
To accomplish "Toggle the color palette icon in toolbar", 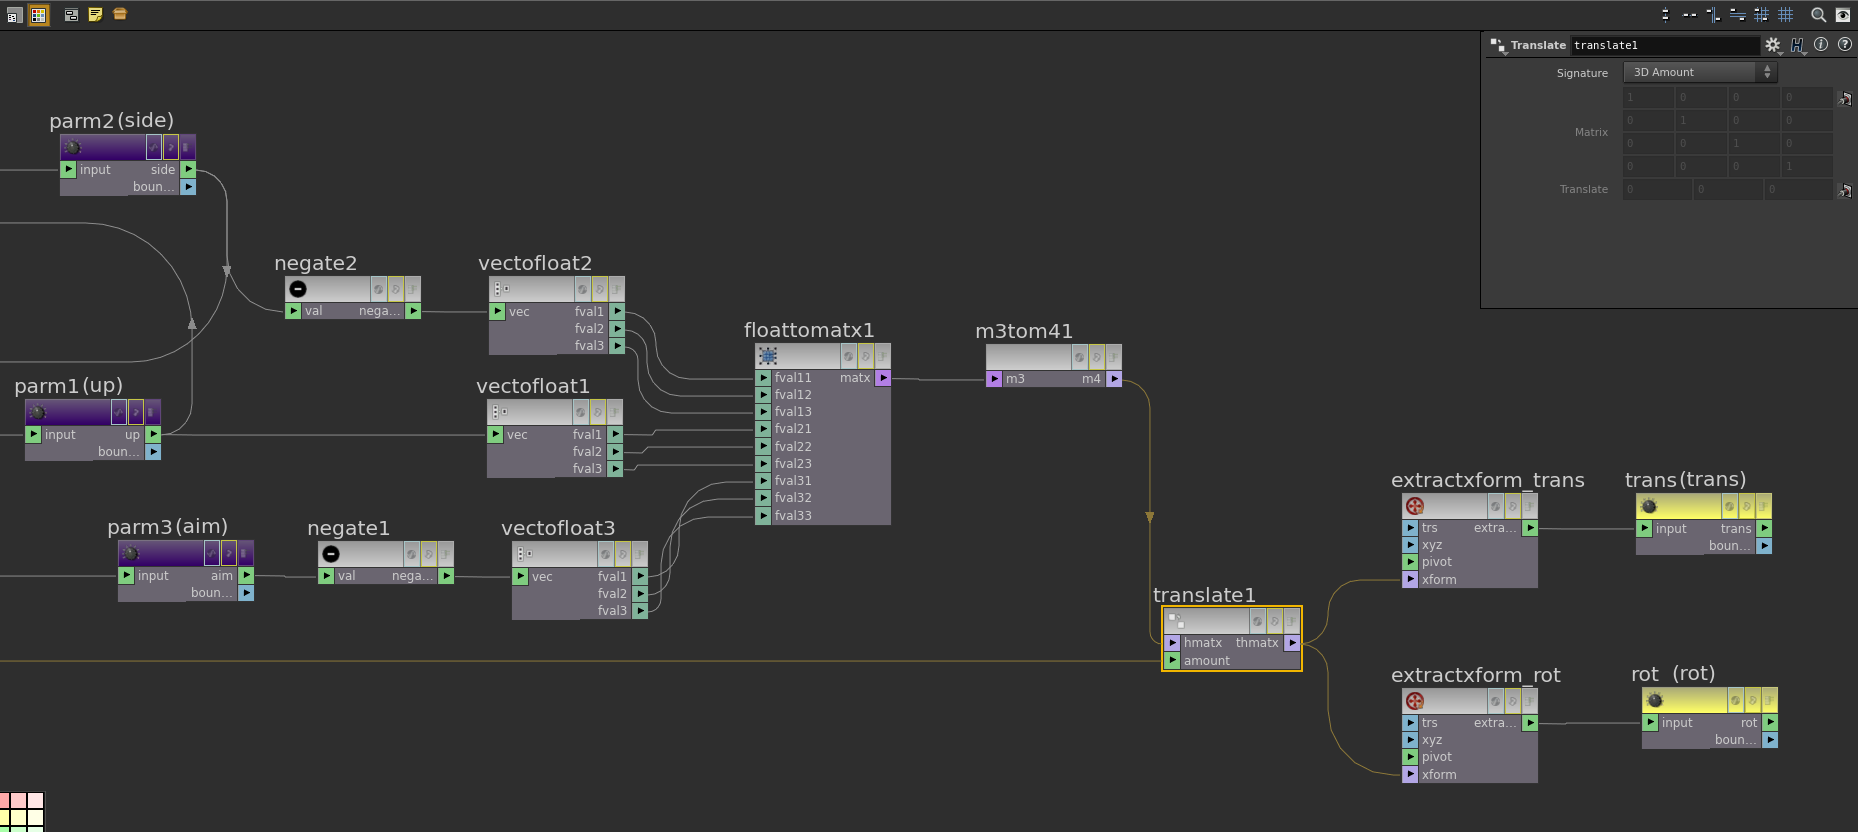I will click(38, 15).
